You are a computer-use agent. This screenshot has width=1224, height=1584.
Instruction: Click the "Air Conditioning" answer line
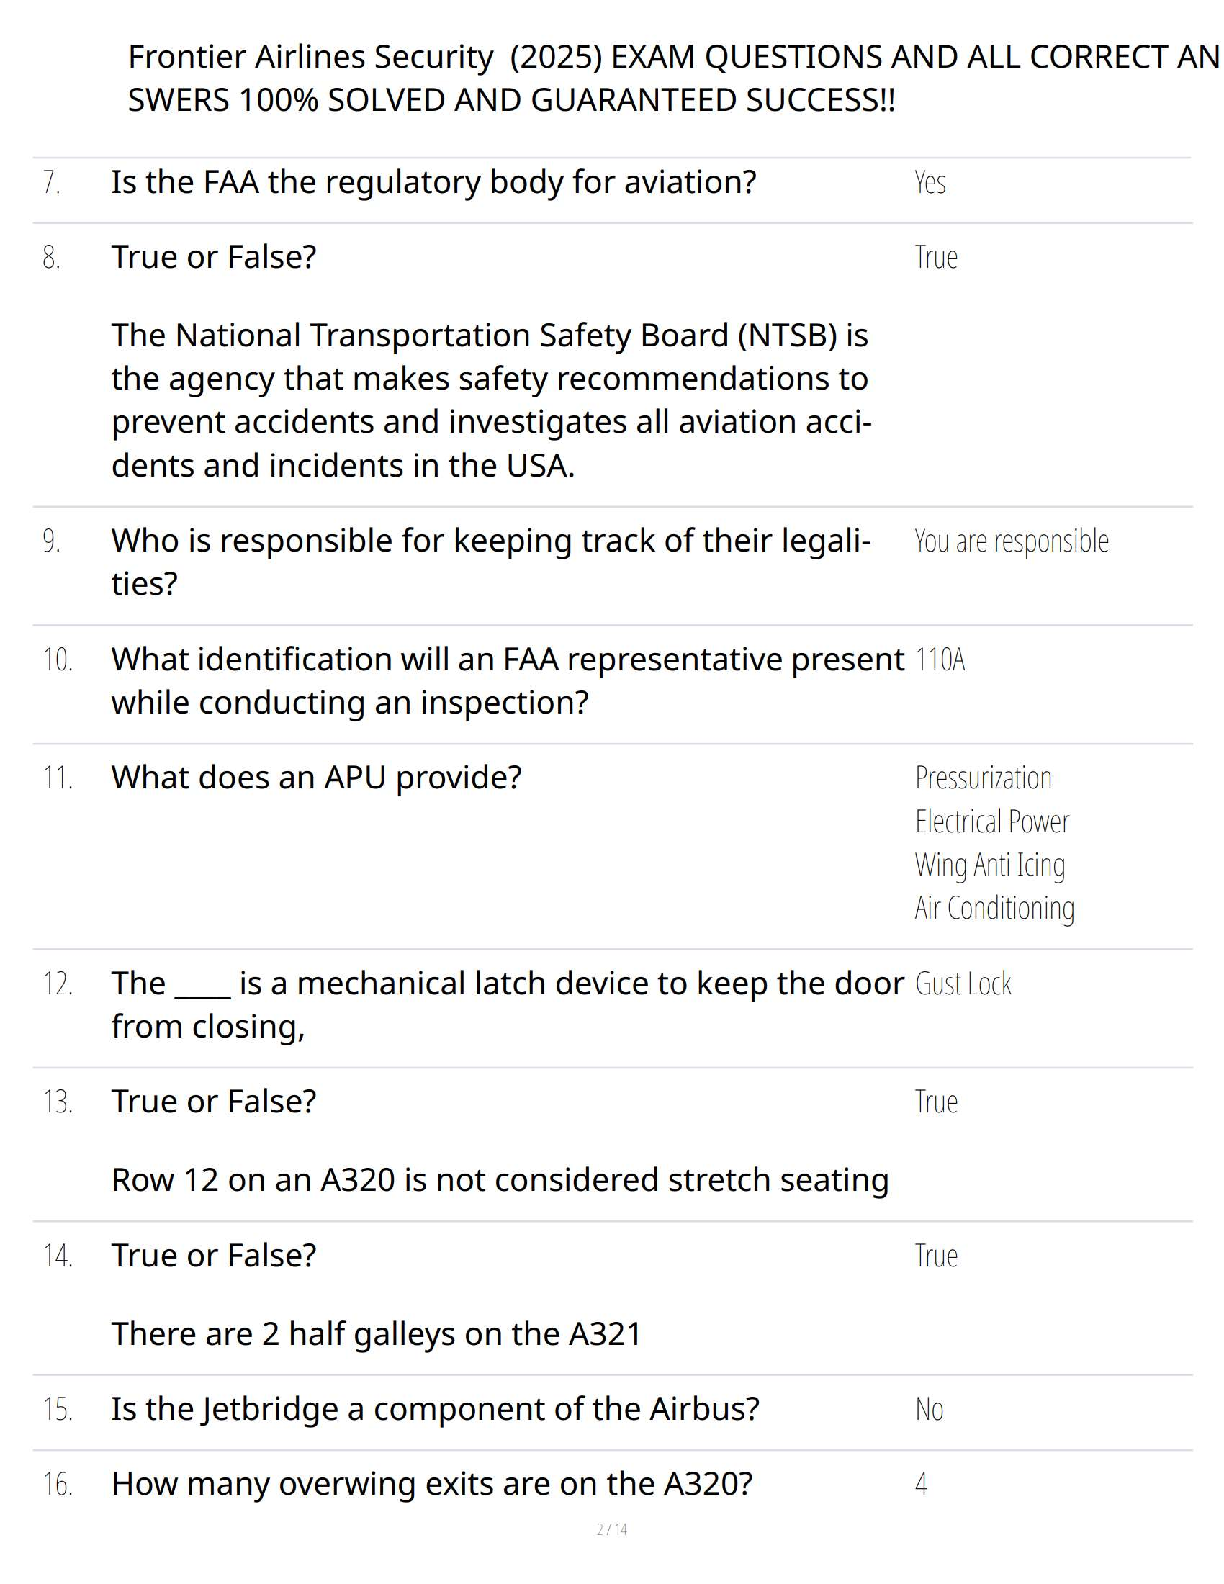[x=995, y=908]
